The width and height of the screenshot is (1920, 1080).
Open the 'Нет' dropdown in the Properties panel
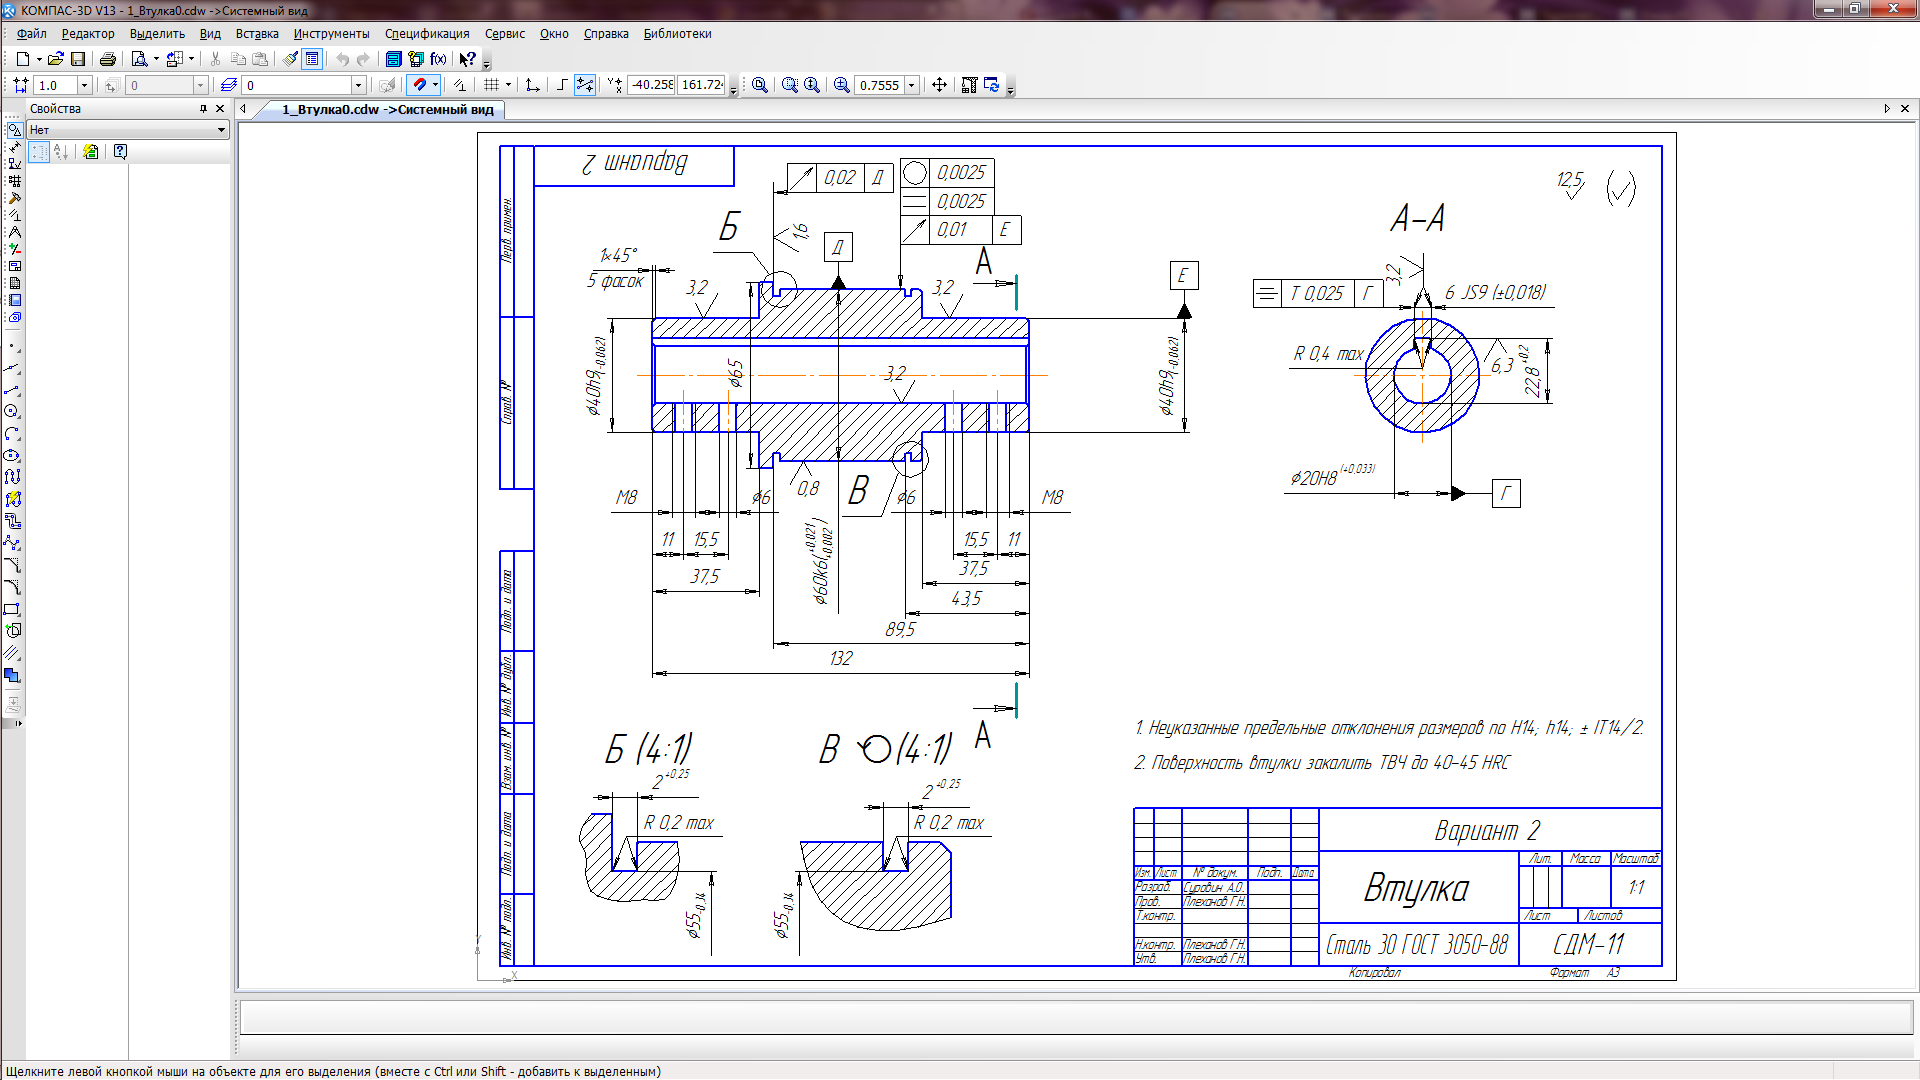[x=128, y=130]
